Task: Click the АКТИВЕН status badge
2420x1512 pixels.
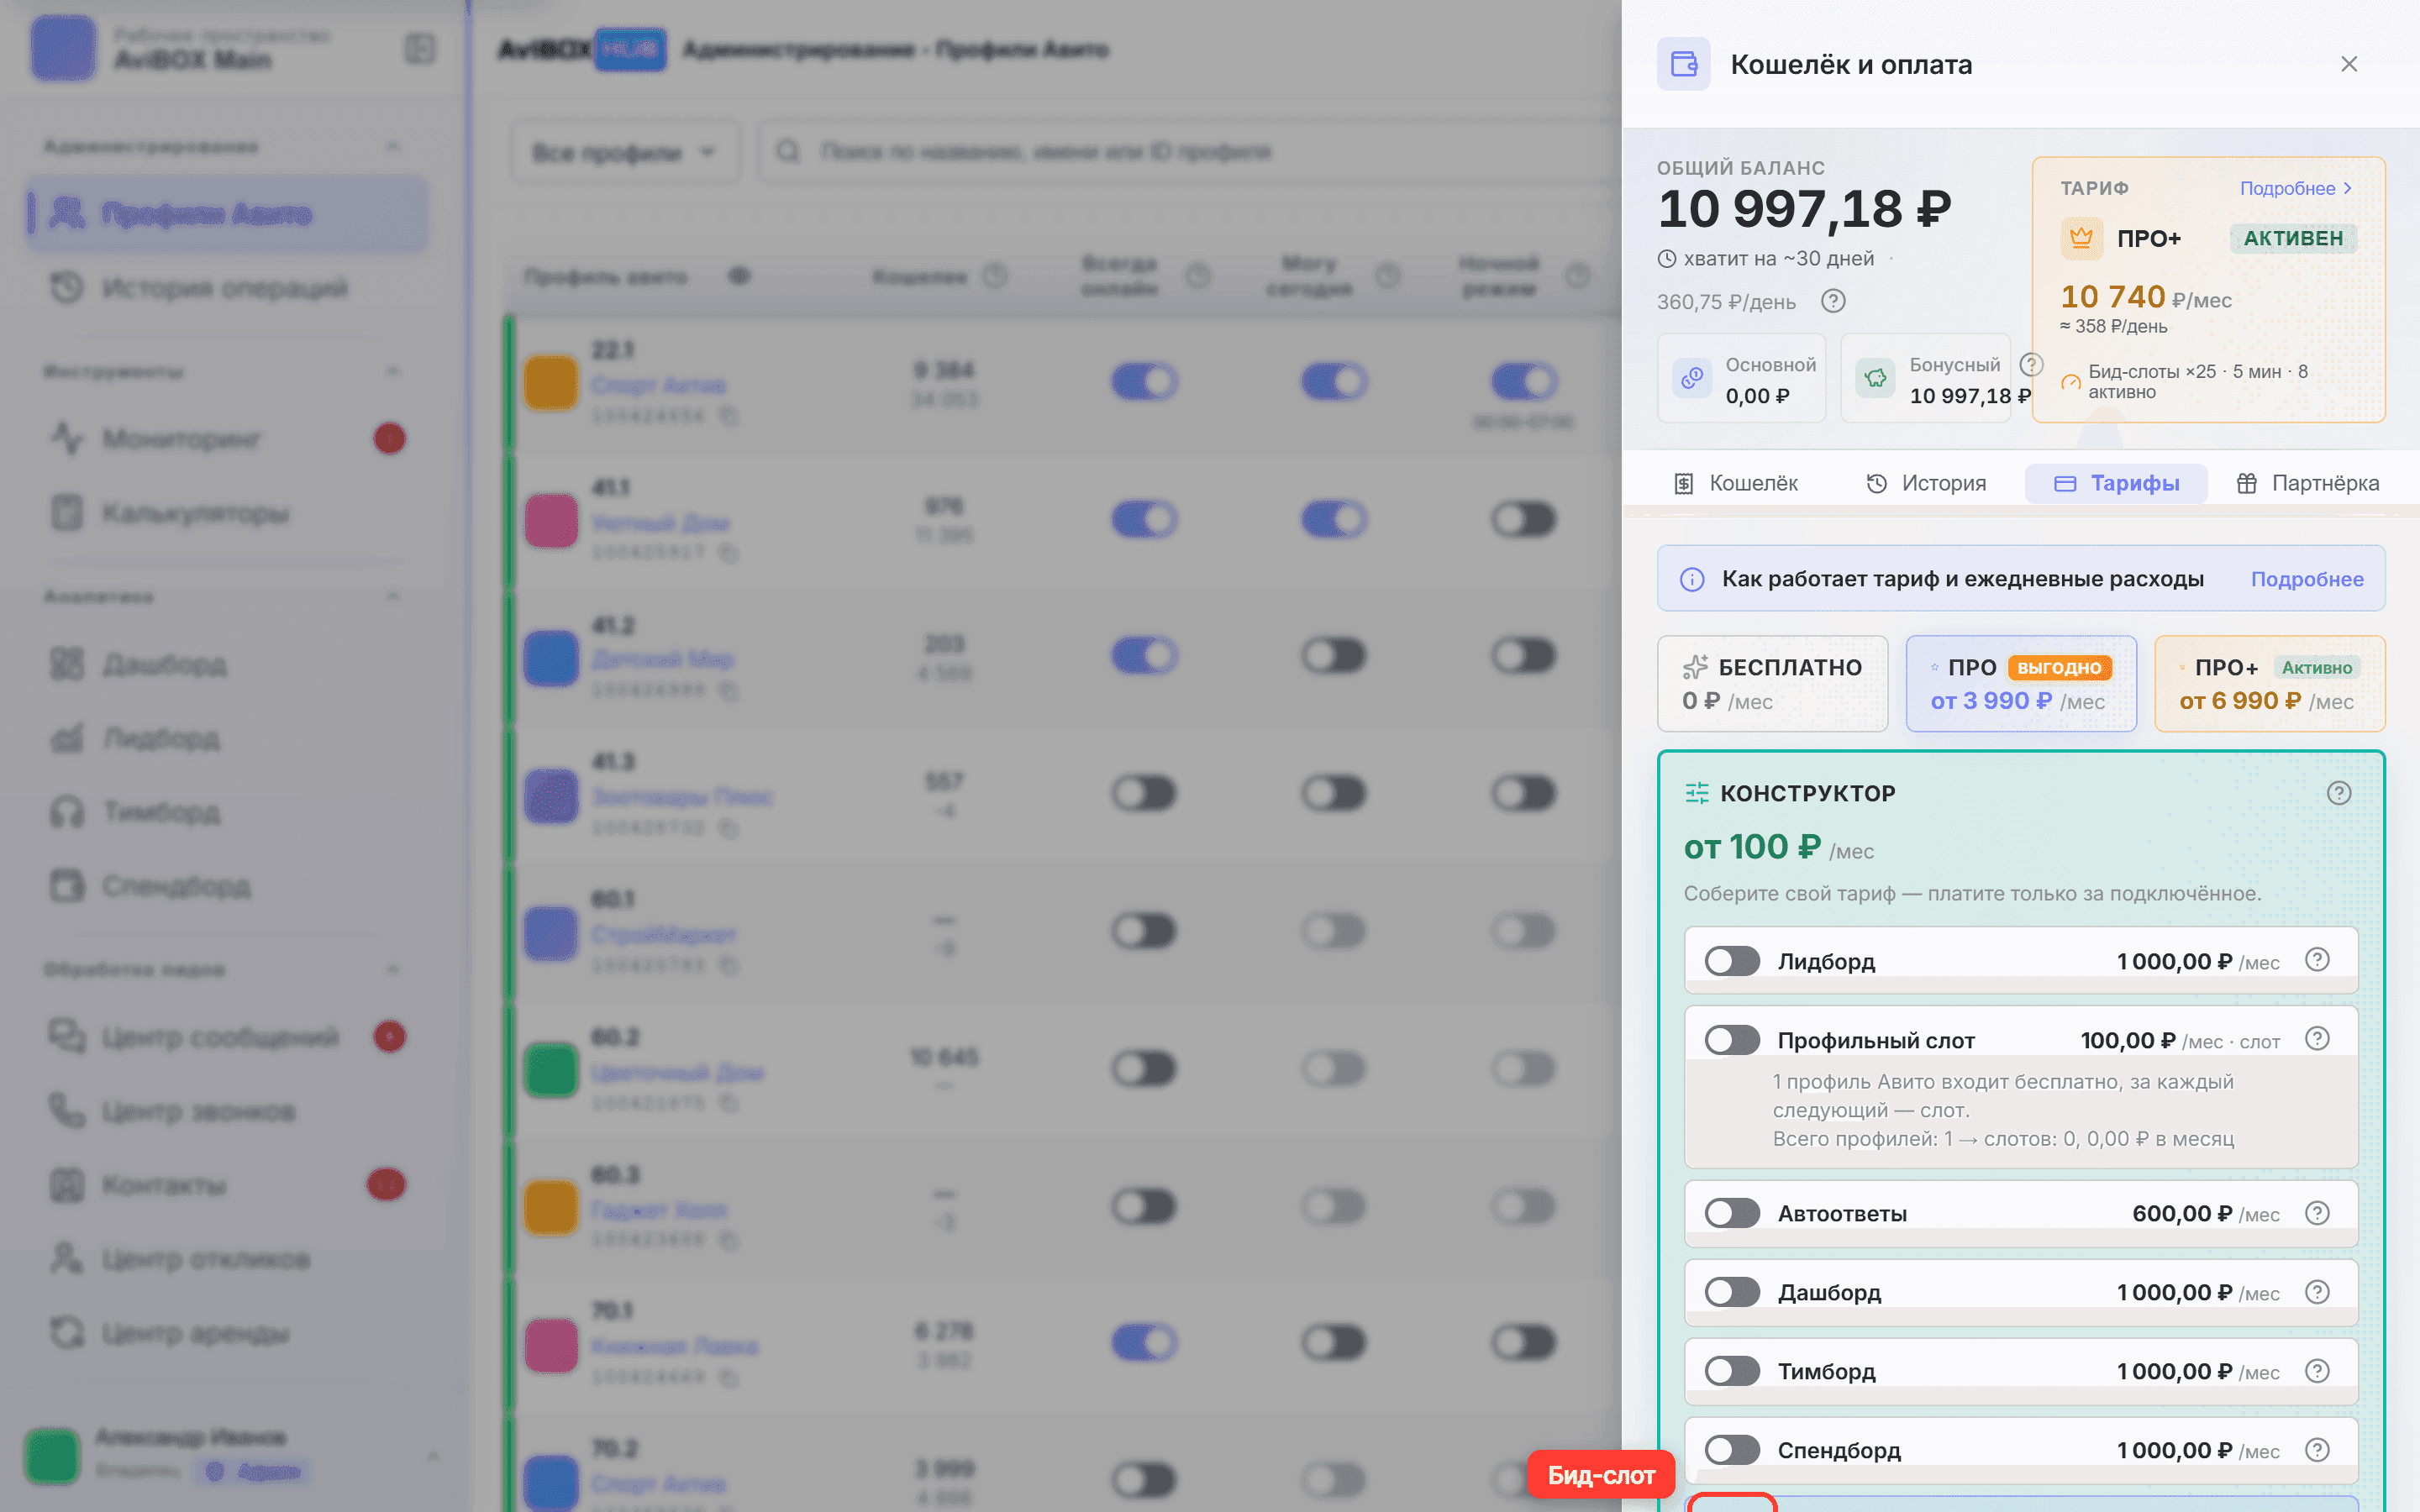Action: (x=2293, y=238)
